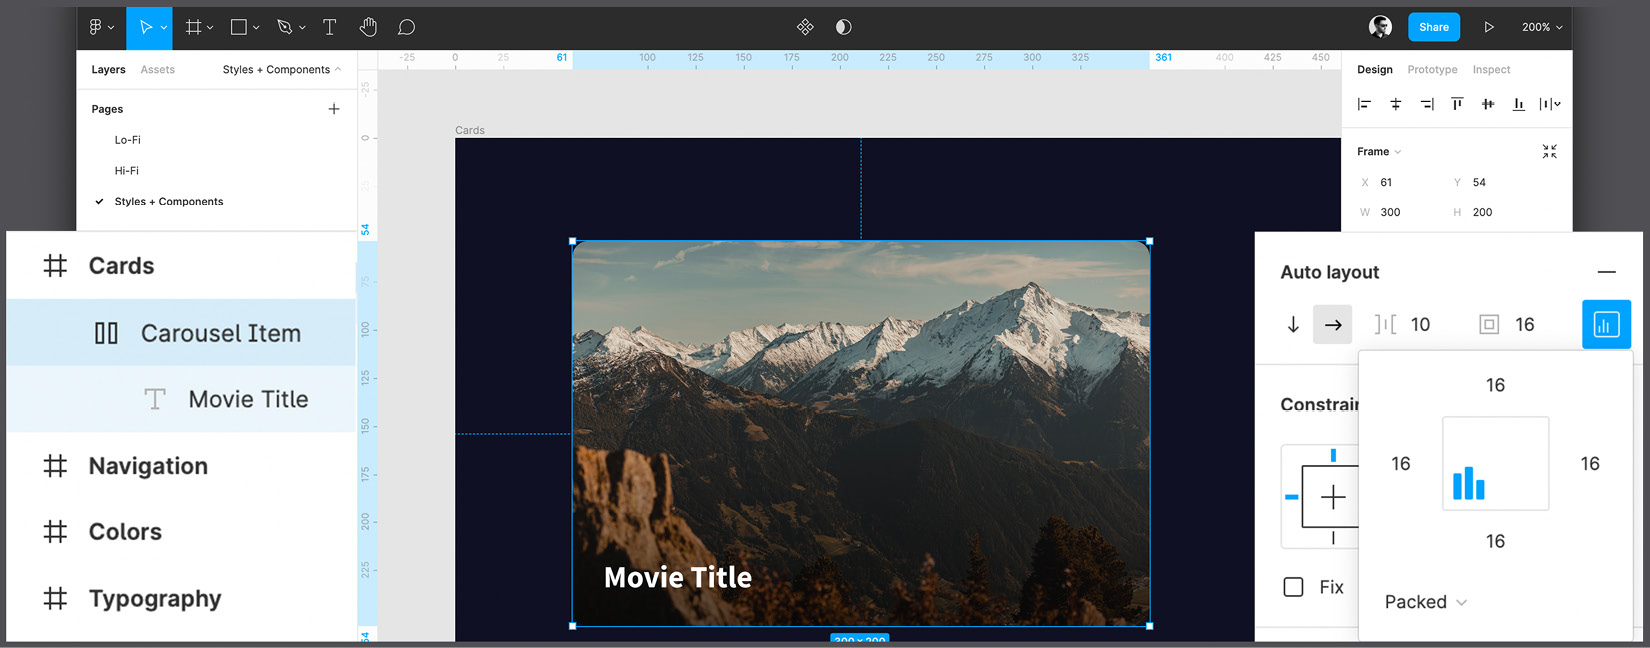The image size is (1650, 648).
Task: Open alignment and padding panel button
Action: coord(1606,324)
